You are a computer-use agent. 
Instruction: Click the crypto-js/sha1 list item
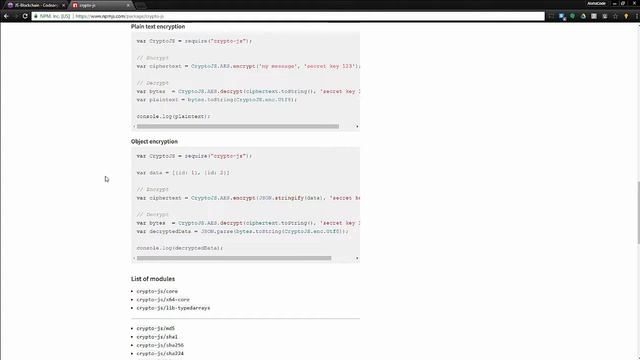157,337
